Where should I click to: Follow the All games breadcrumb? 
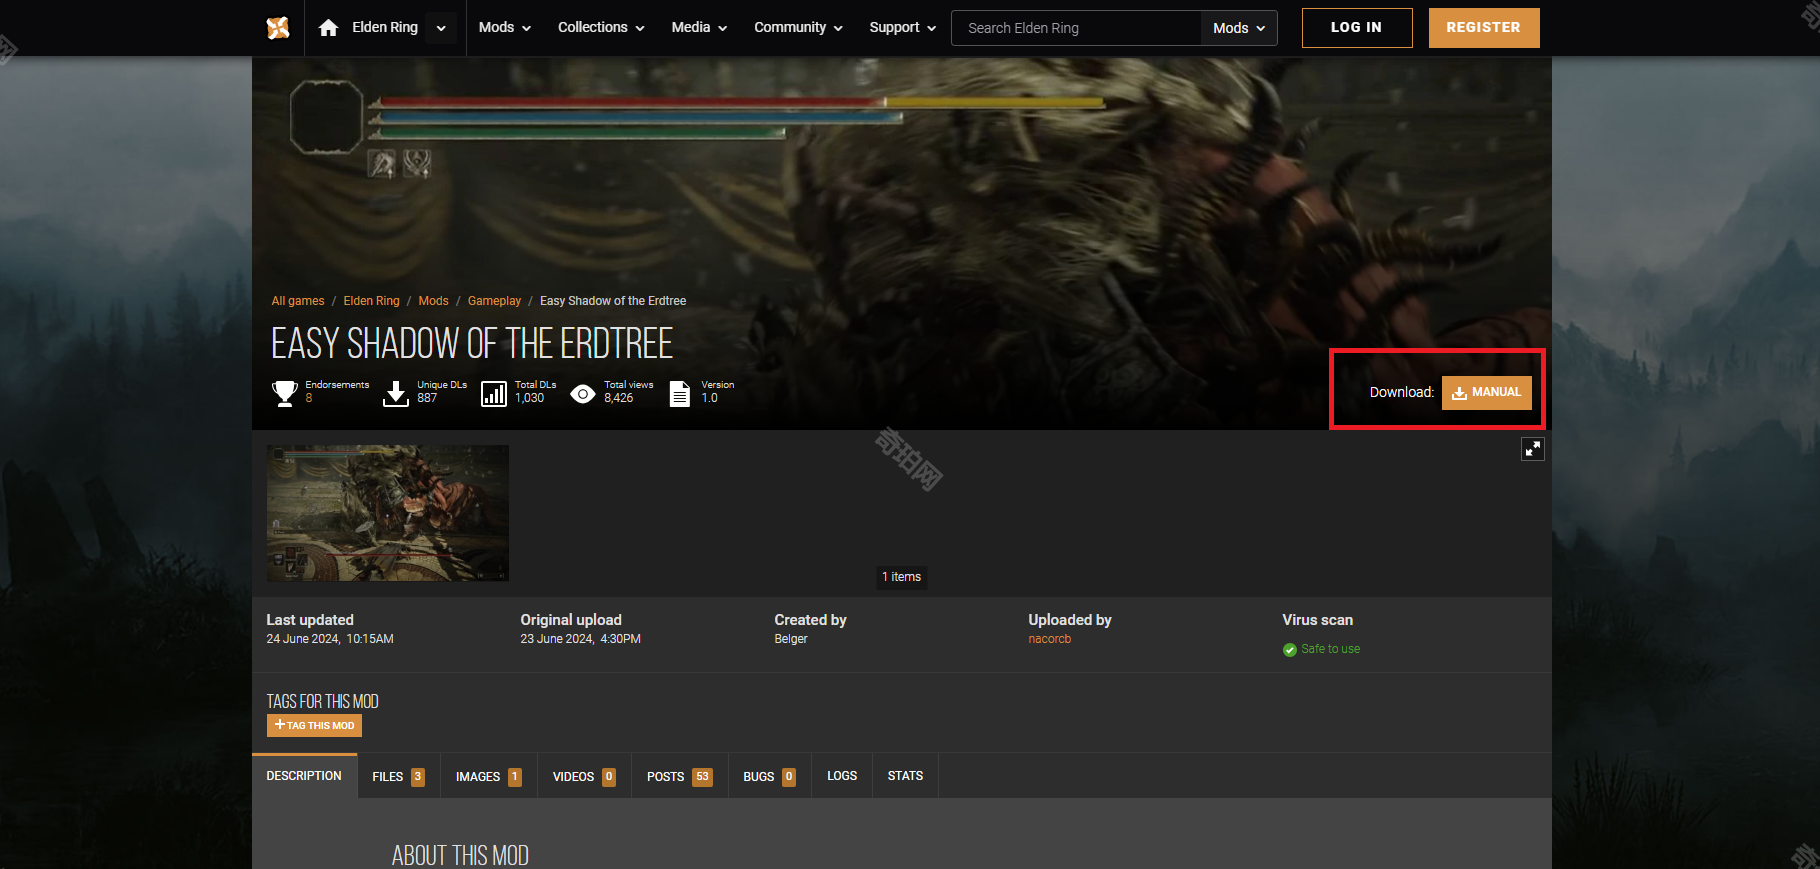298,301
